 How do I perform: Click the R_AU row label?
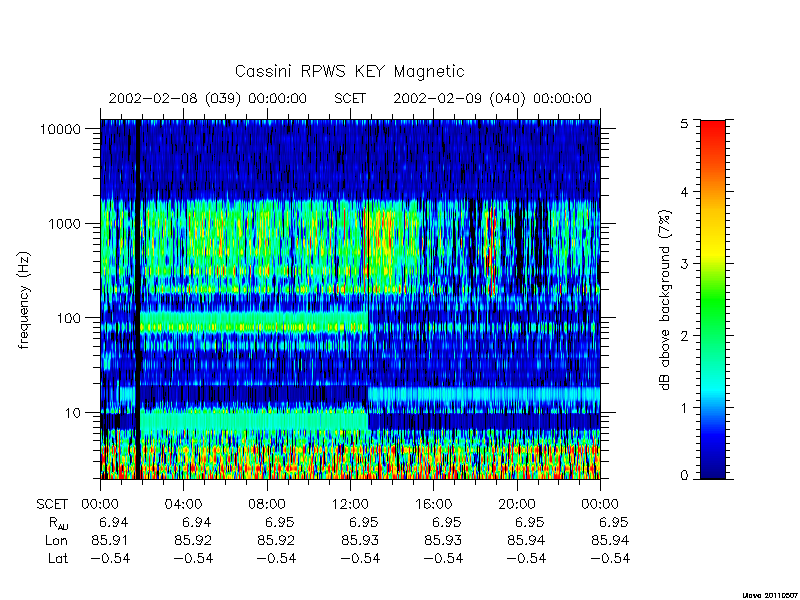pyautogui.click(x=58, y=523)
